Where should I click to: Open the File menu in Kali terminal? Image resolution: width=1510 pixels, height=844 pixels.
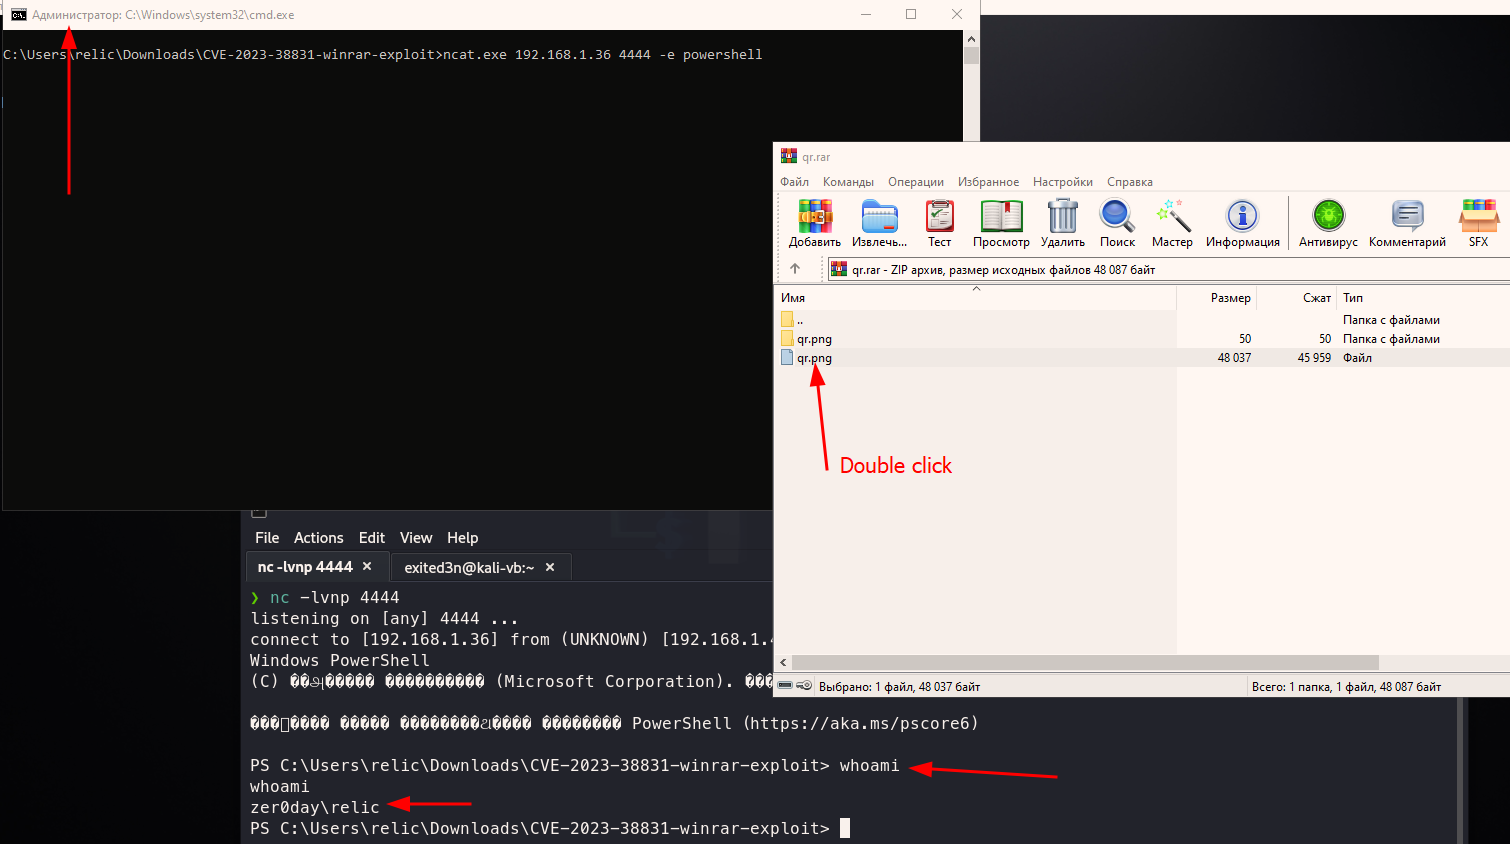(267, 538)
